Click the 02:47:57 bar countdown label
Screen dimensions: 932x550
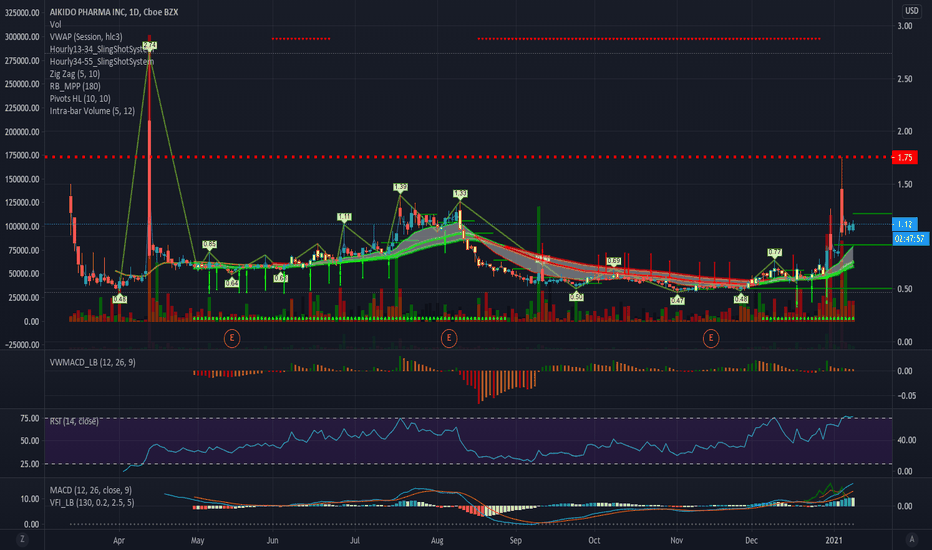pos(911,238)
